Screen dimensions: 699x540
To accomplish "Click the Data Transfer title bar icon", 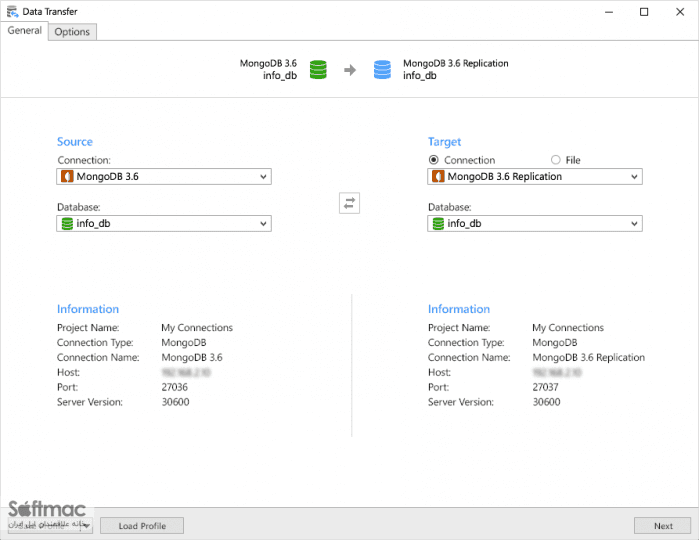I will 12,12.
